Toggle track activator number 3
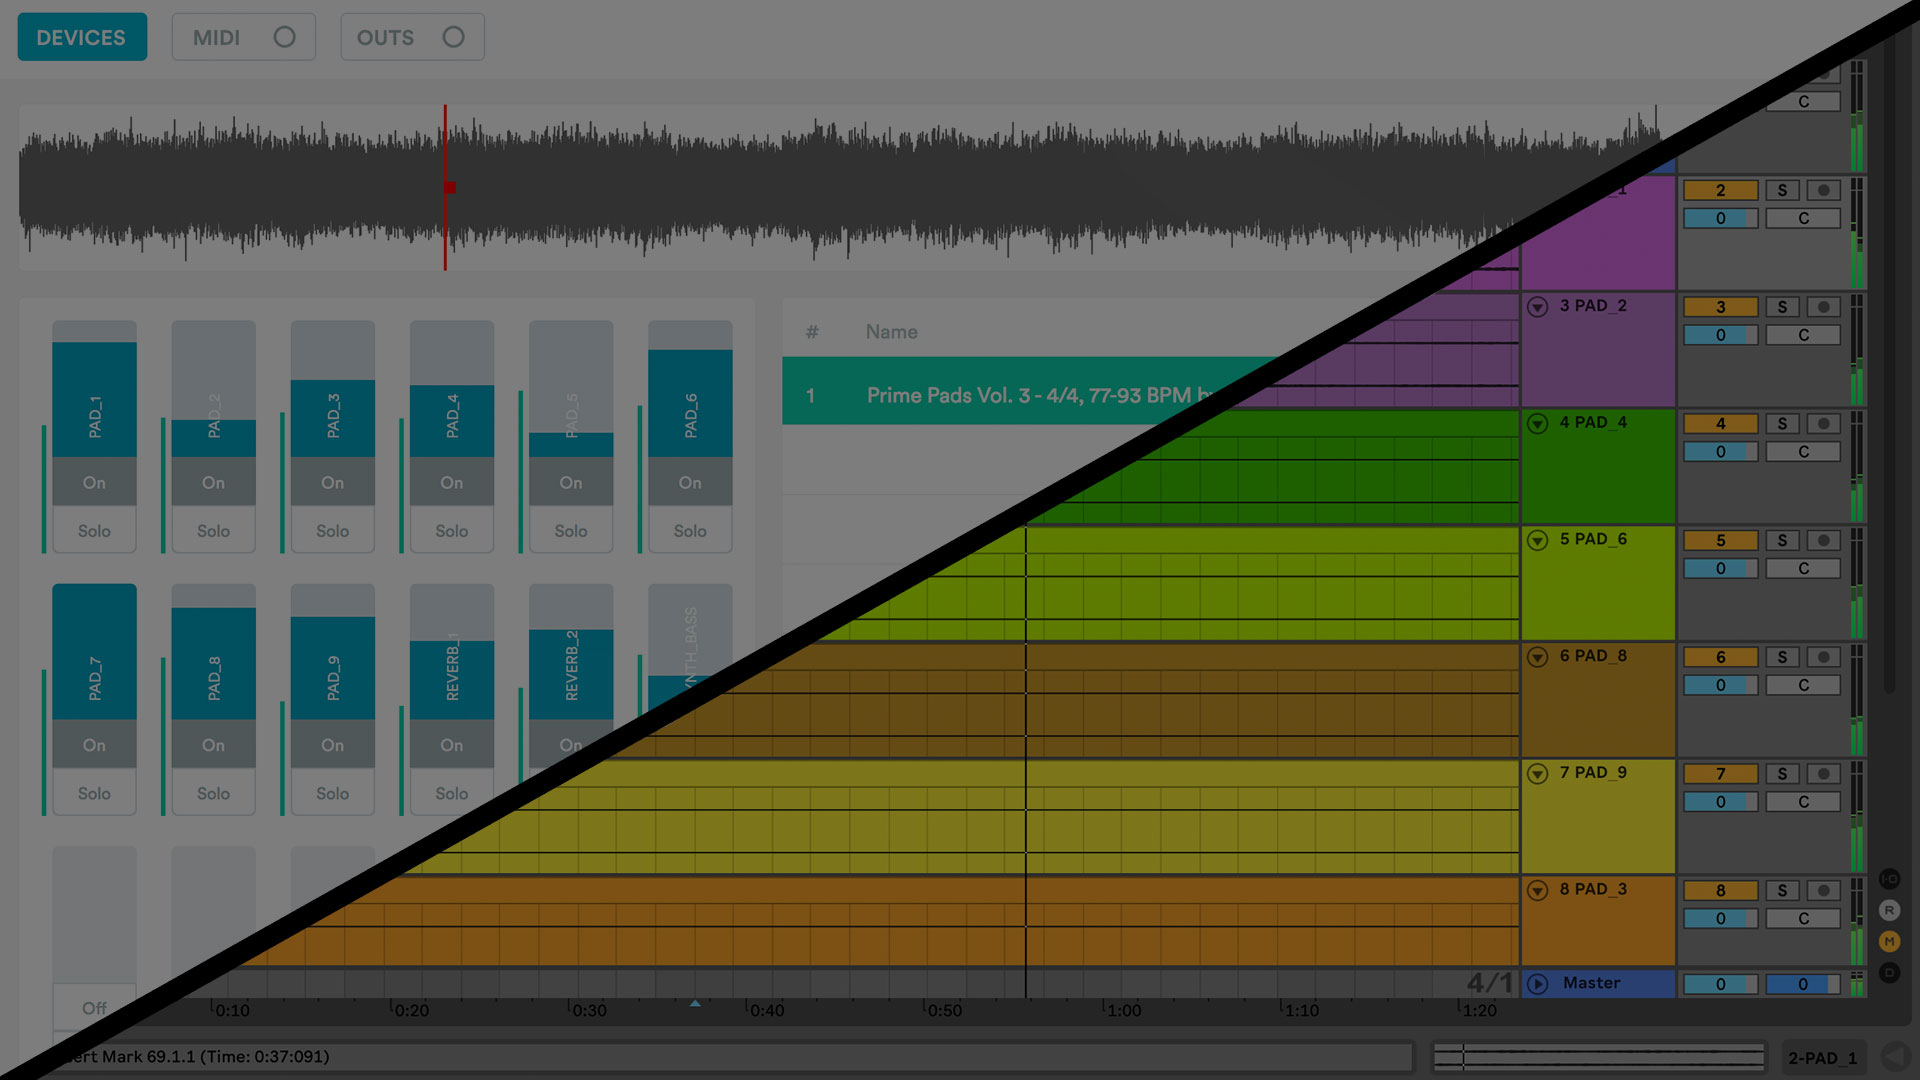Viewport: 1920px width, 1080px height. point(1720,307)
